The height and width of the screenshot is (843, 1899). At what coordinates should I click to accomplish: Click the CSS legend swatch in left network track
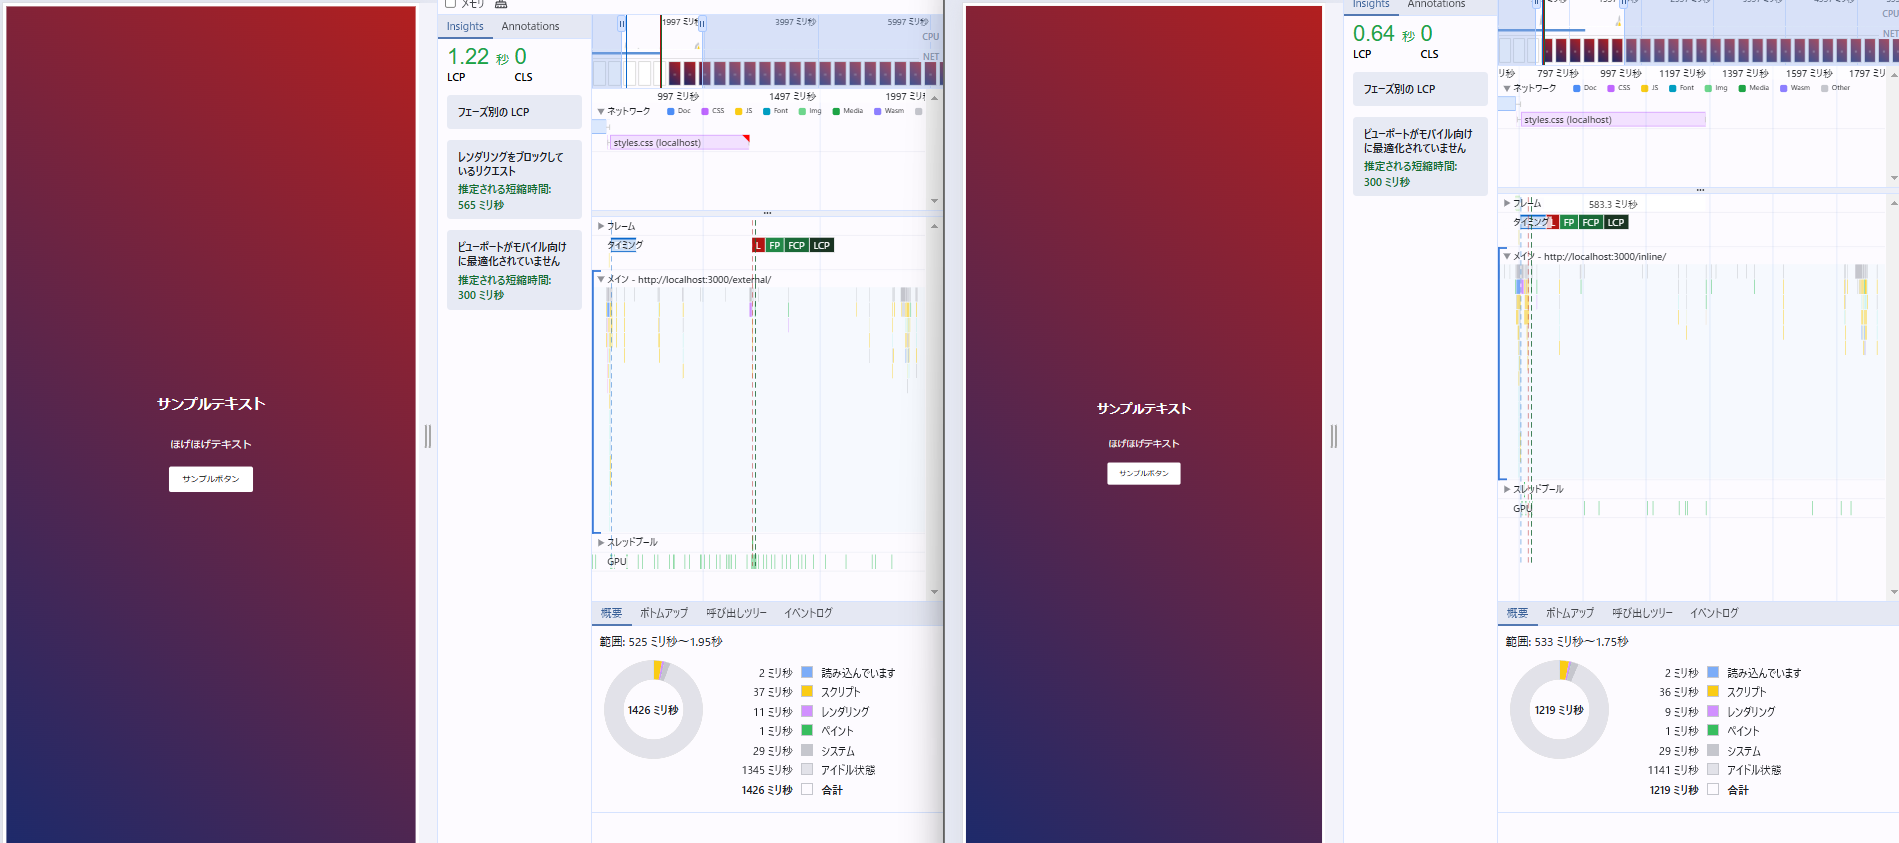(705, 111)
